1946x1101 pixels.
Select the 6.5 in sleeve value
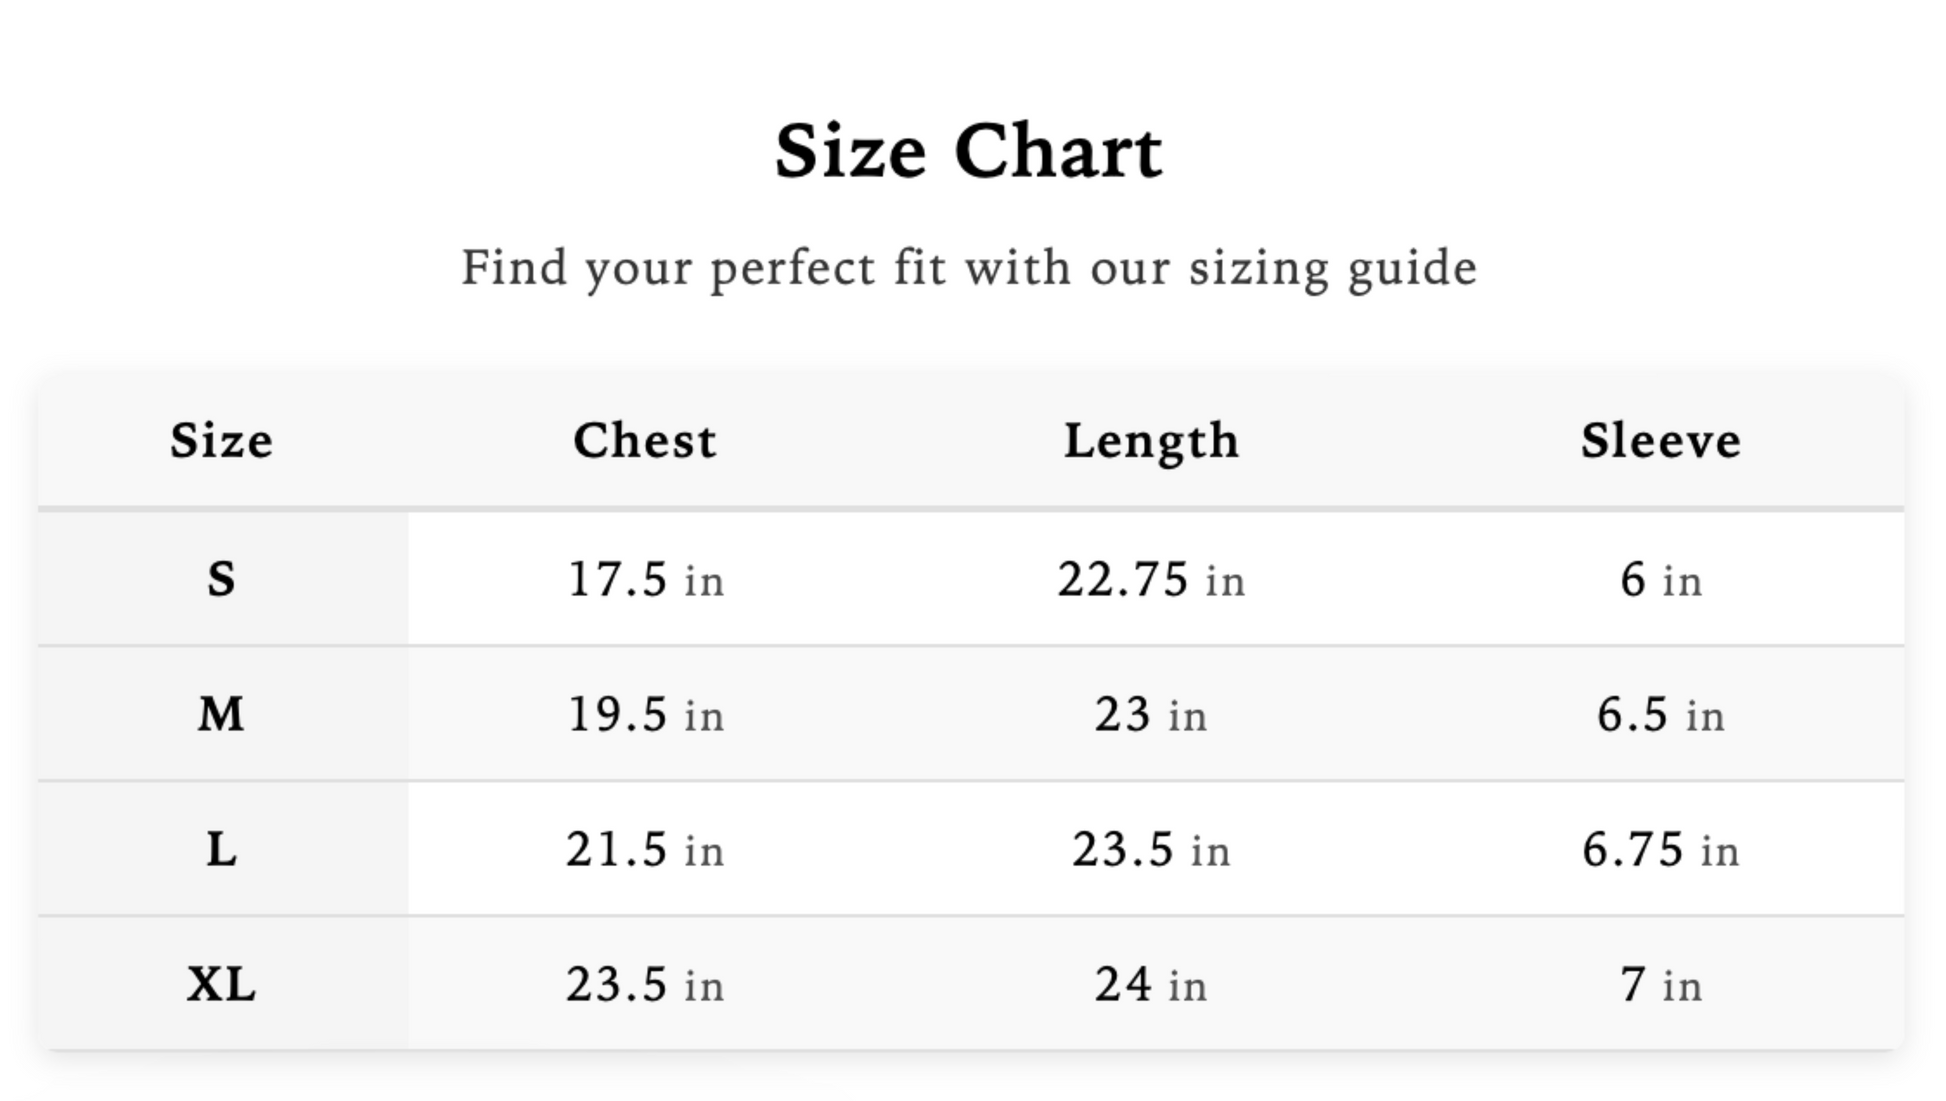click(1660, 714)
